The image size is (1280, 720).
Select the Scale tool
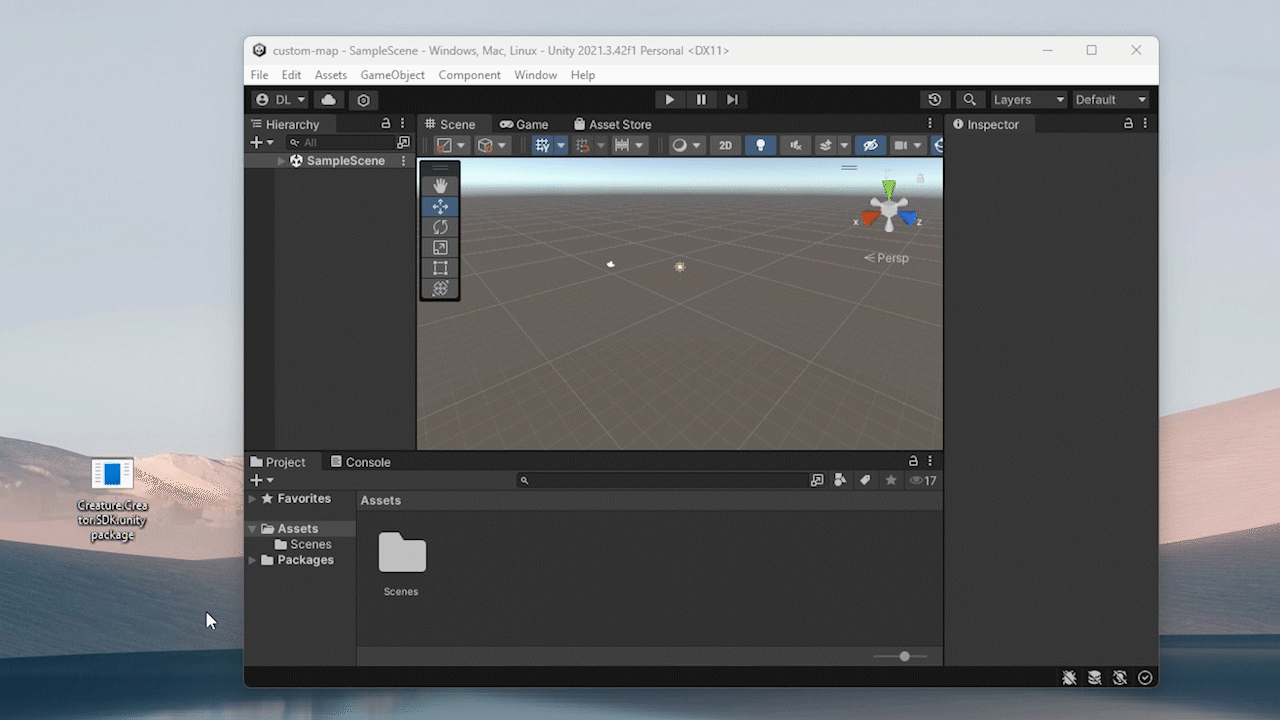point(440,248)
